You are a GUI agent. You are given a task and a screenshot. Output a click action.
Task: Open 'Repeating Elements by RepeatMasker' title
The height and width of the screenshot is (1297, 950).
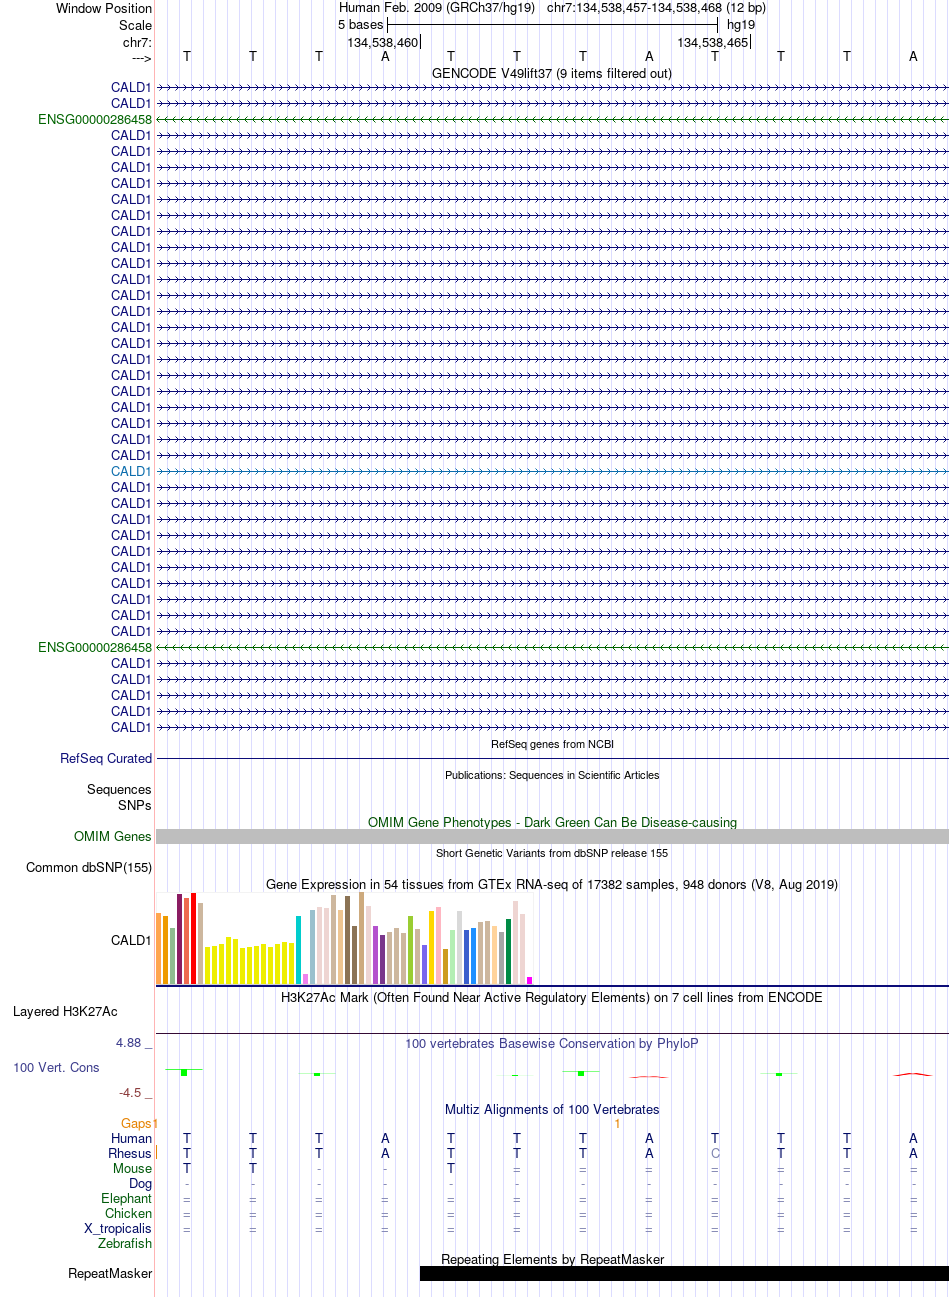[552, 1259]
